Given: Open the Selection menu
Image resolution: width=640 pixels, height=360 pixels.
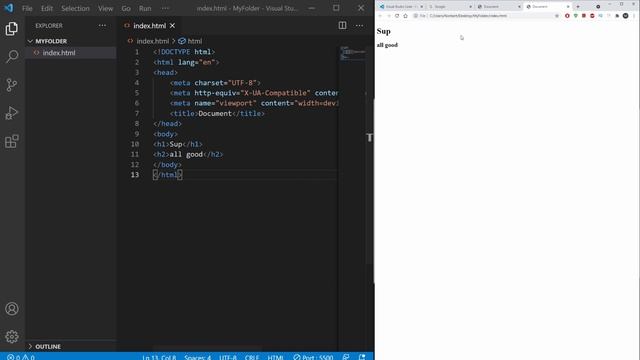Looking at the screenshot, I should click(75, 8).
